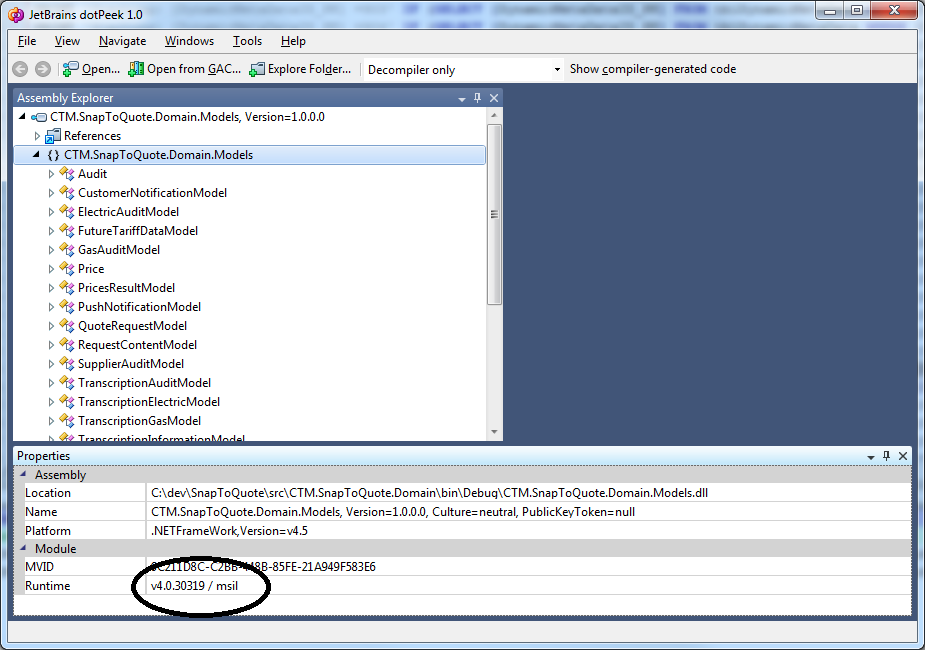925x650 pixels.
Task: Open the Properties window options dropdown
Action: click(x=871, y=457)
